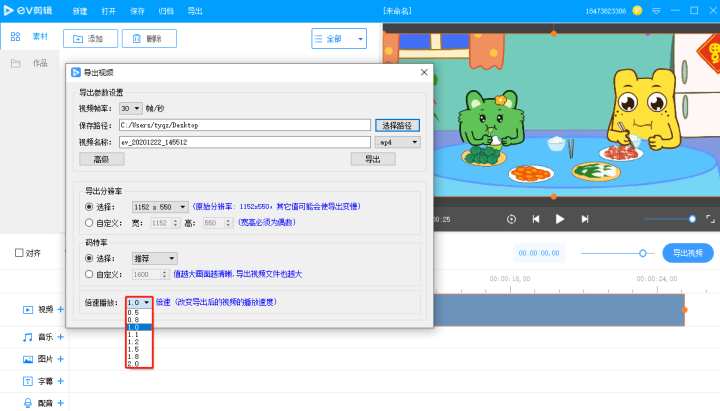Click the 保存 menu item
The image size is (720, 411).
137,11
